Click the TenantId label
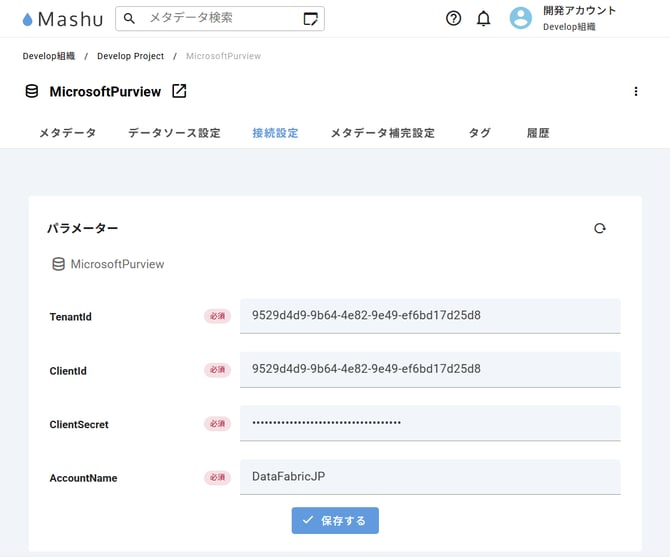670x557 pixels. 71,317
